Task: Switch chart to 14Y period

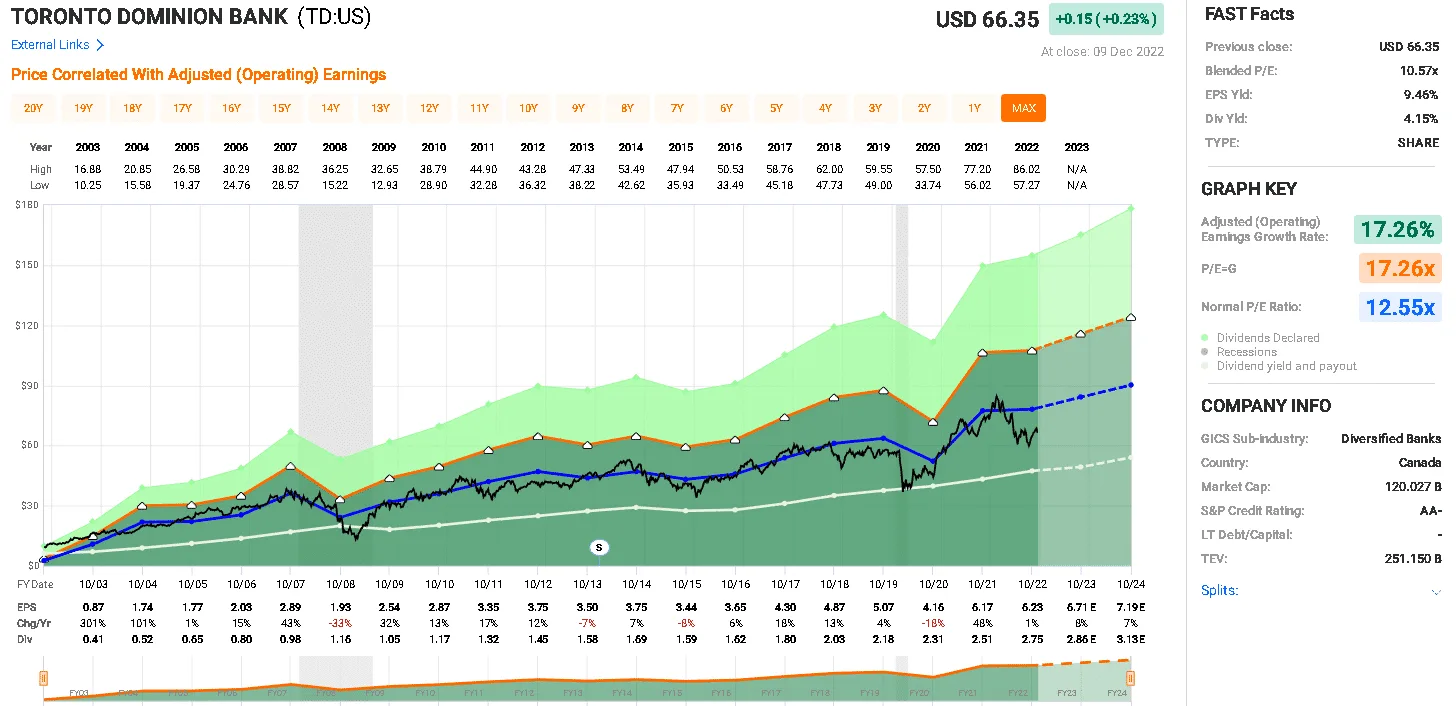Action: pyautogui.click(x=330, y=108)
